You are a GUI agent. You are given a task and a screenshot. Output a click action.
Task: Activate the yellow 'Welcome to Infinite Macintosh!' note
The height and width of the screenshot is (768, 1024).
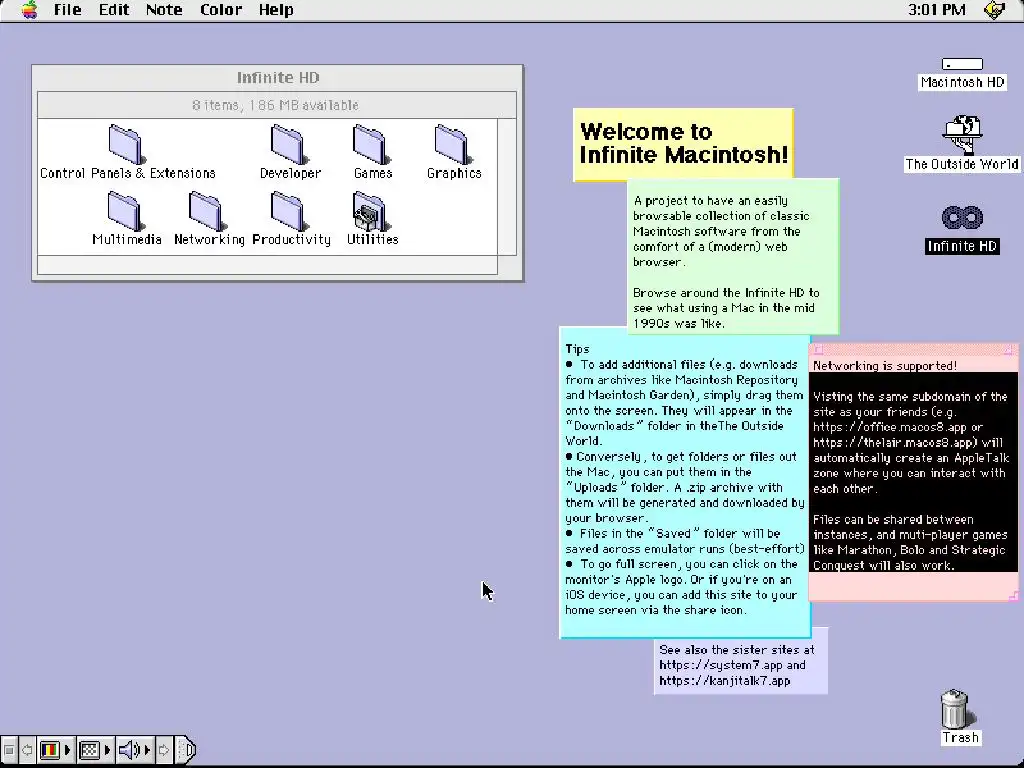tap(683, 144)
